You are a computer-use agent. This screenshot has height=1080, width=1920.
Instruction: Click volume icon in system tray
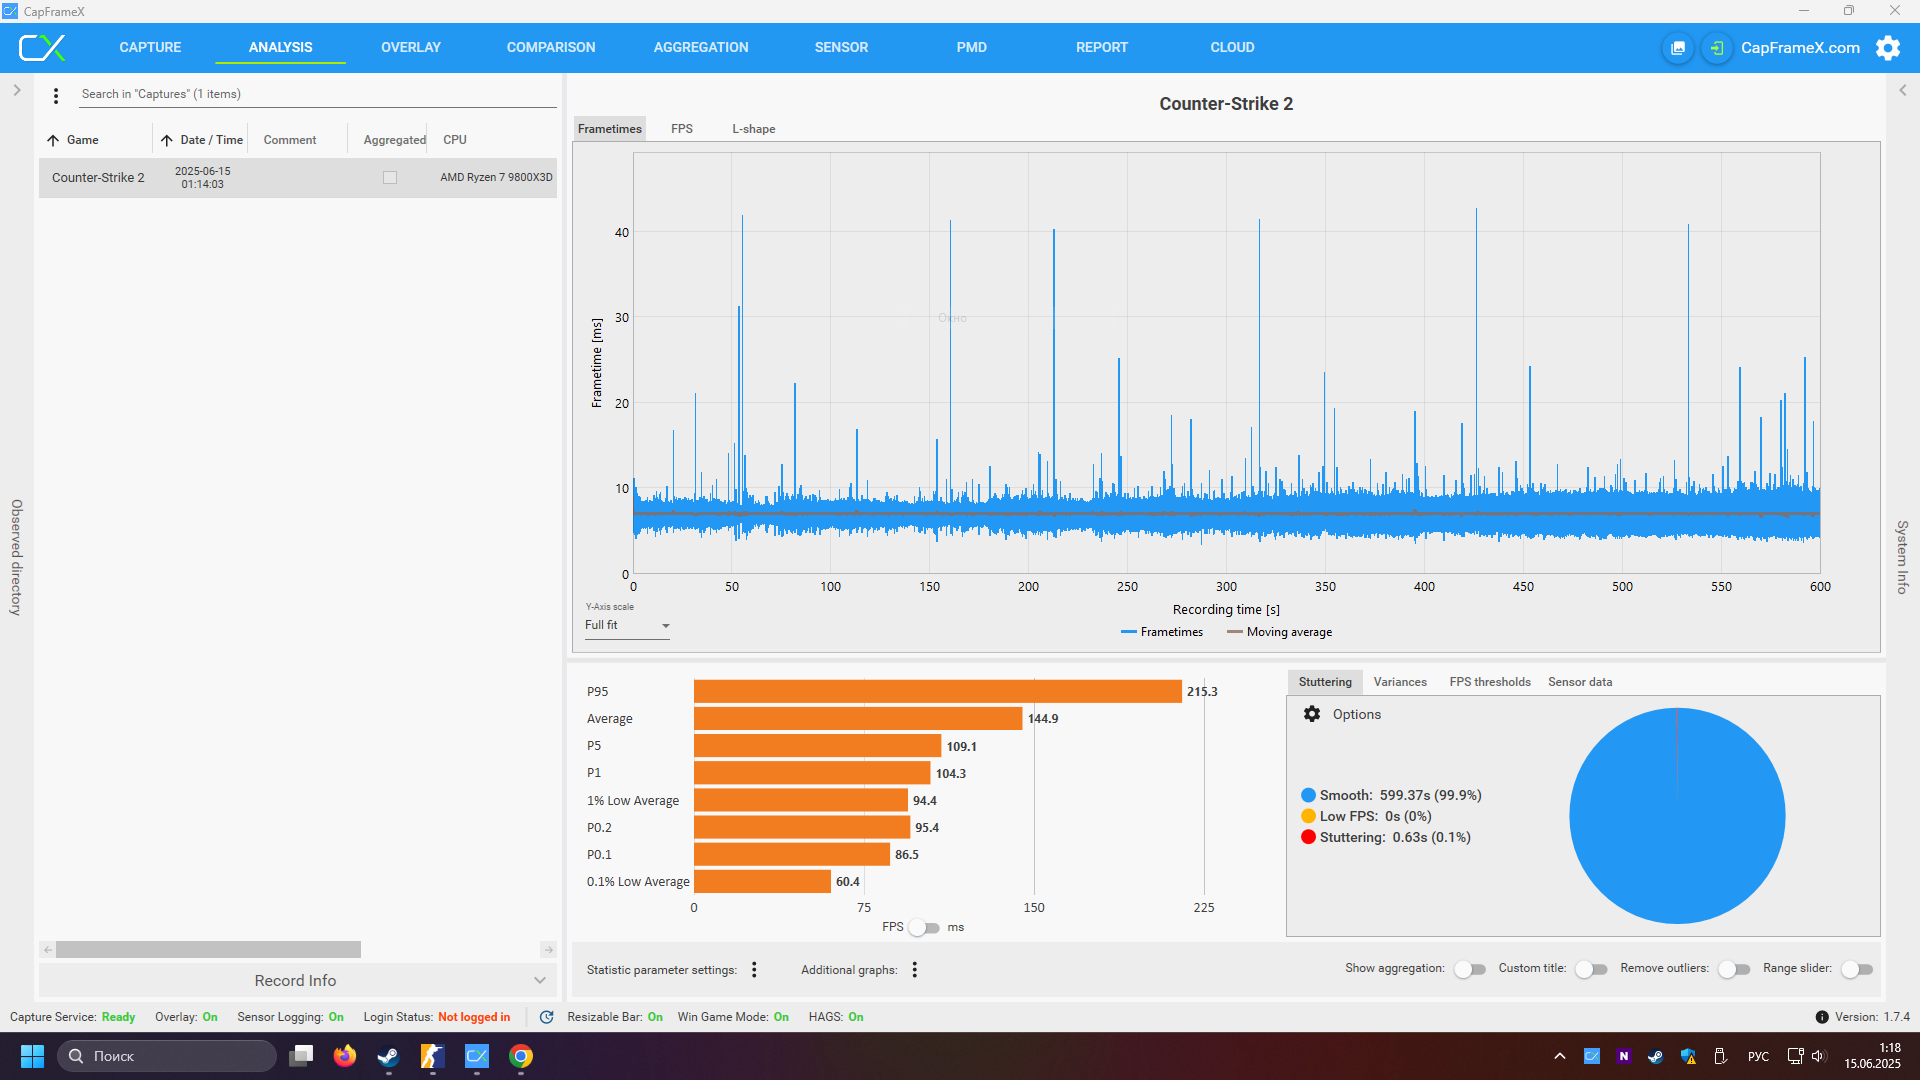1818,1056
